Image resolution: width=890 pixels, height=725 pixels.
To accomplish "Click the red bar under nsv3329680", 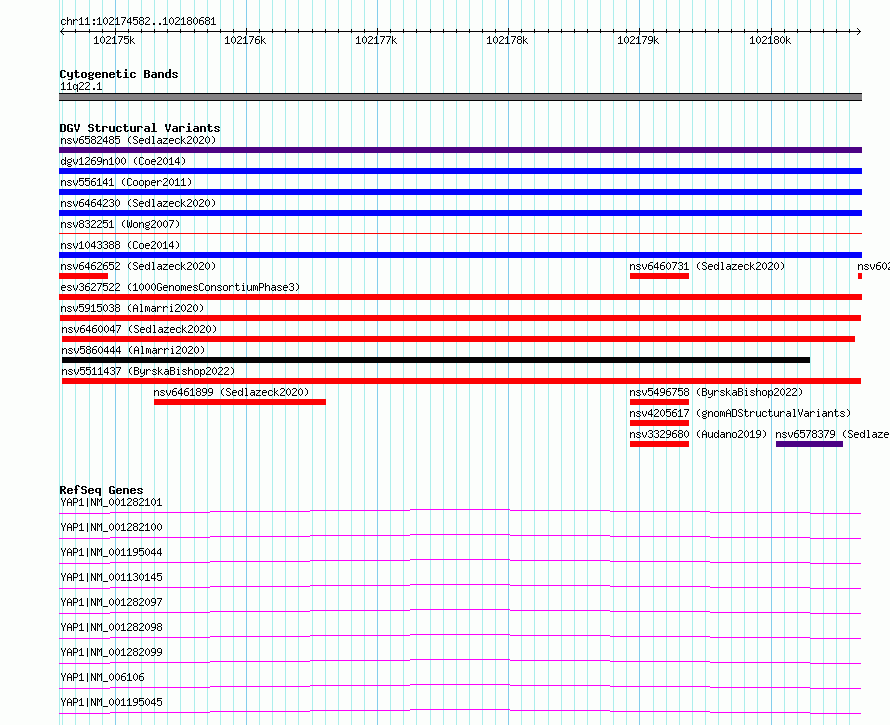I will (660, 444).
